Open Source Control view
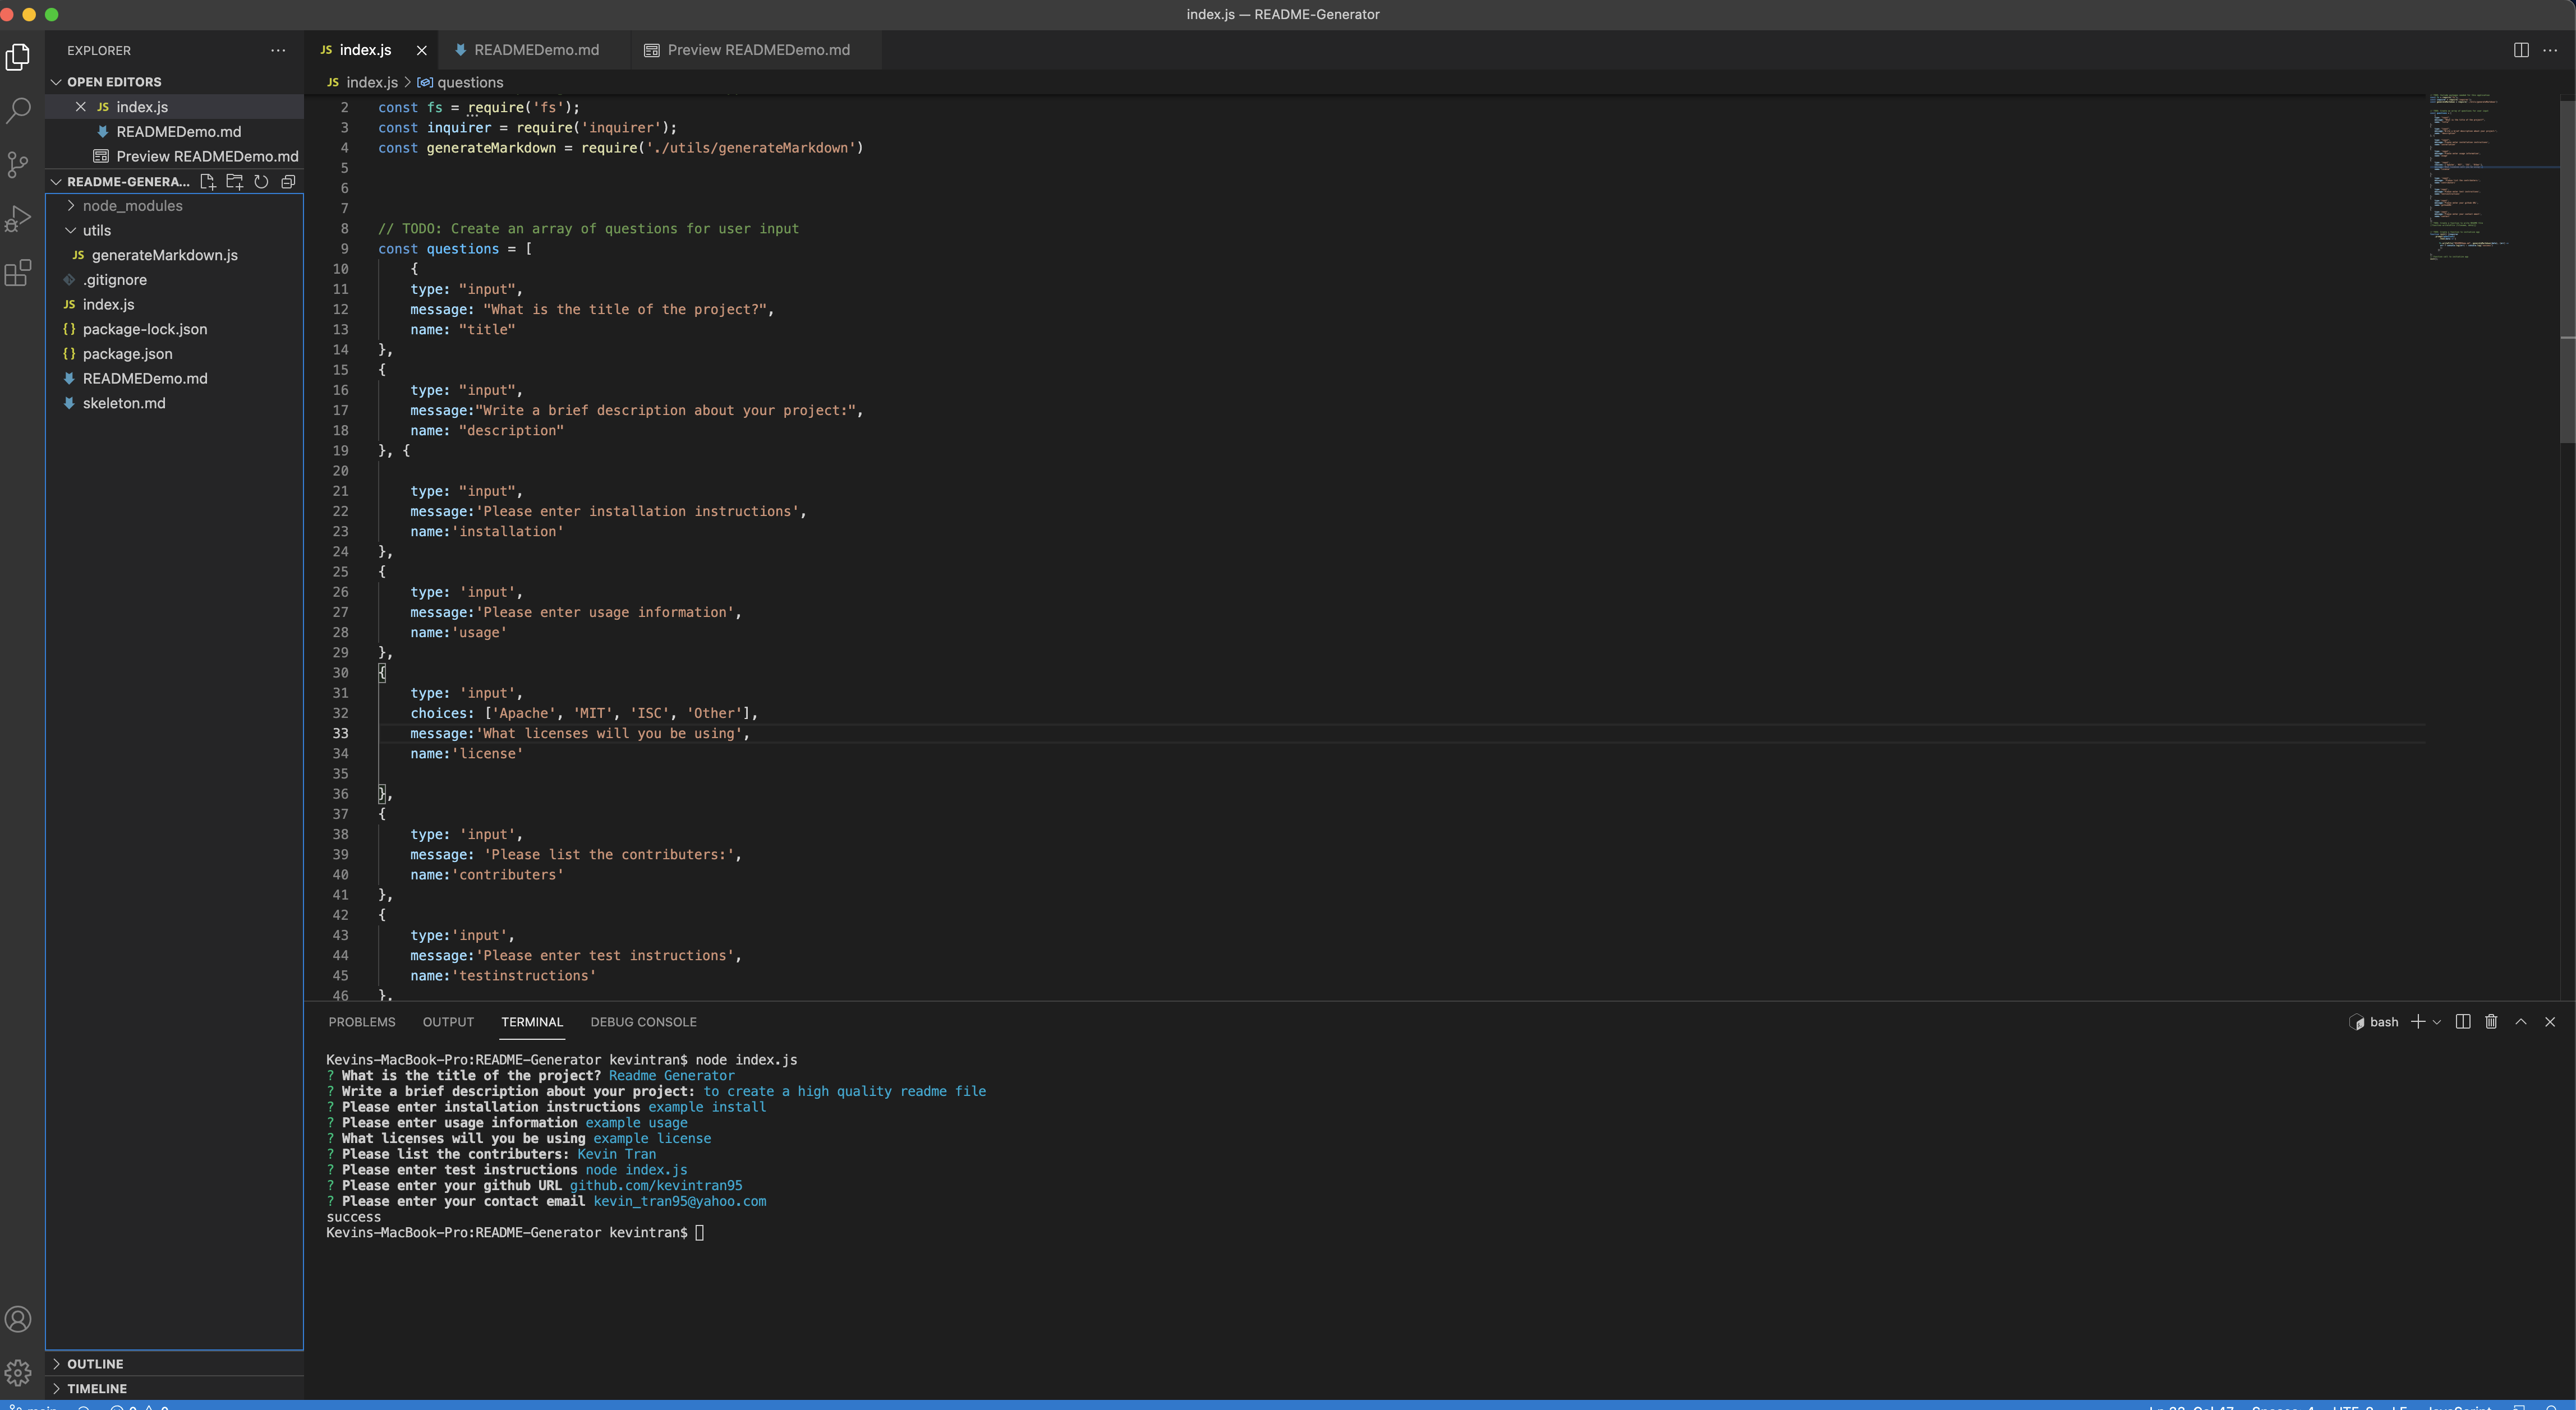The width and height of the screenshot is (2576, 1410). (x=18, y=164)
